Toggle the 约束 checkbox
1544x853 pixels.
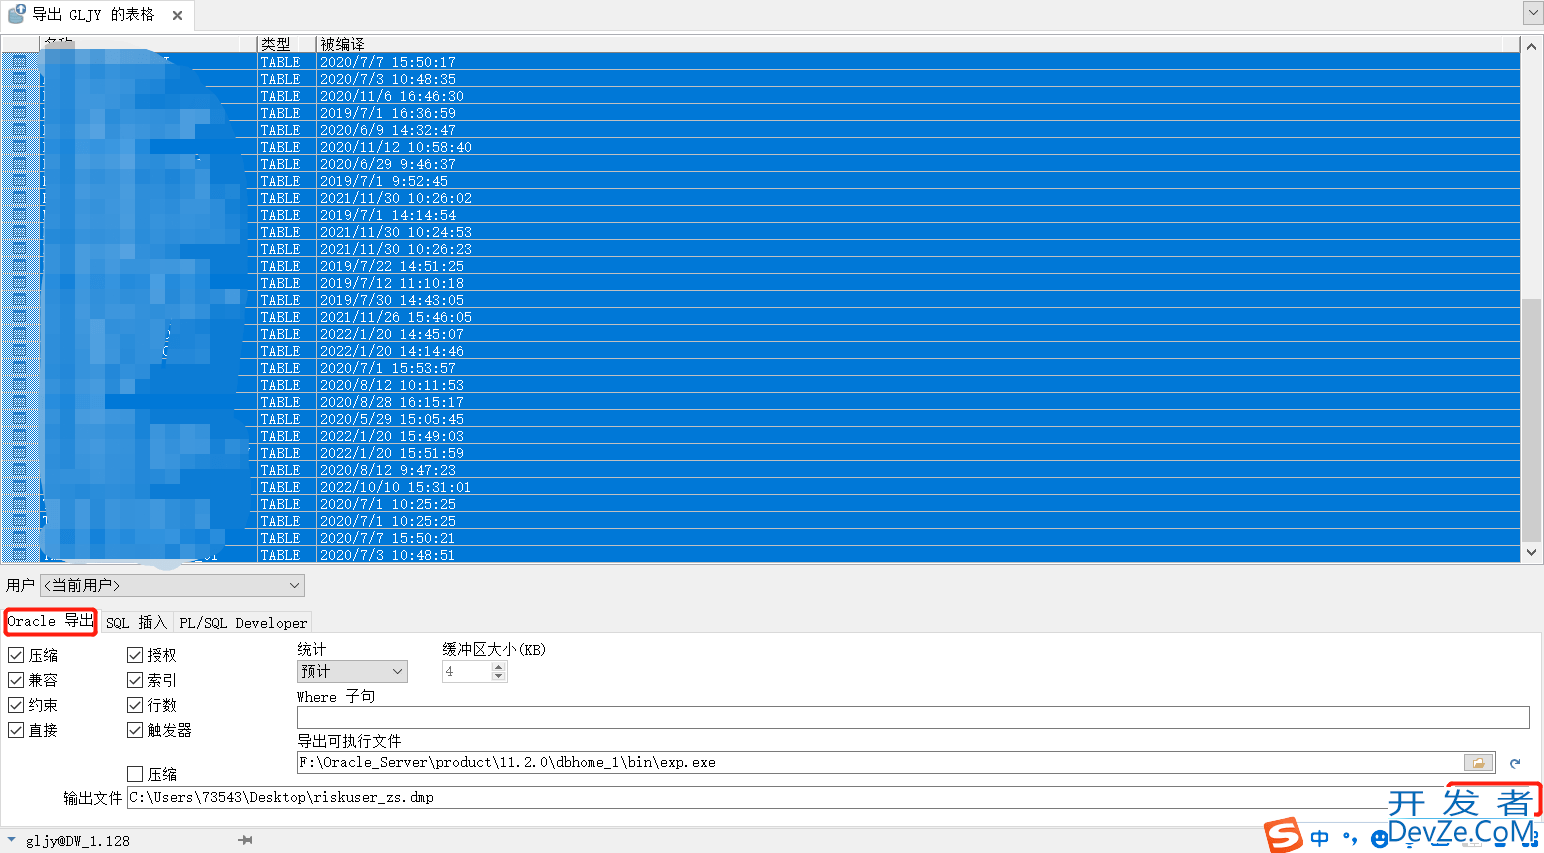coord(16,705)
